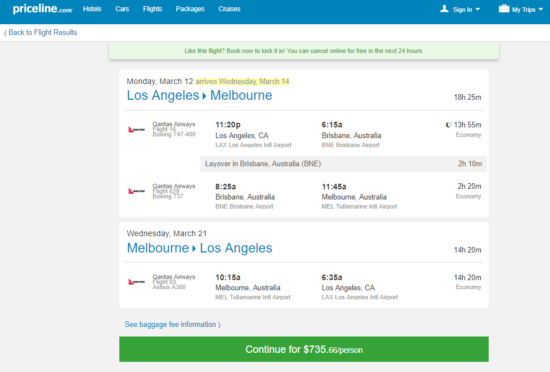Image resolution: width=550 pixels, height=372 pixels.
Task: See baggage fee information
Action: [173, 324]
